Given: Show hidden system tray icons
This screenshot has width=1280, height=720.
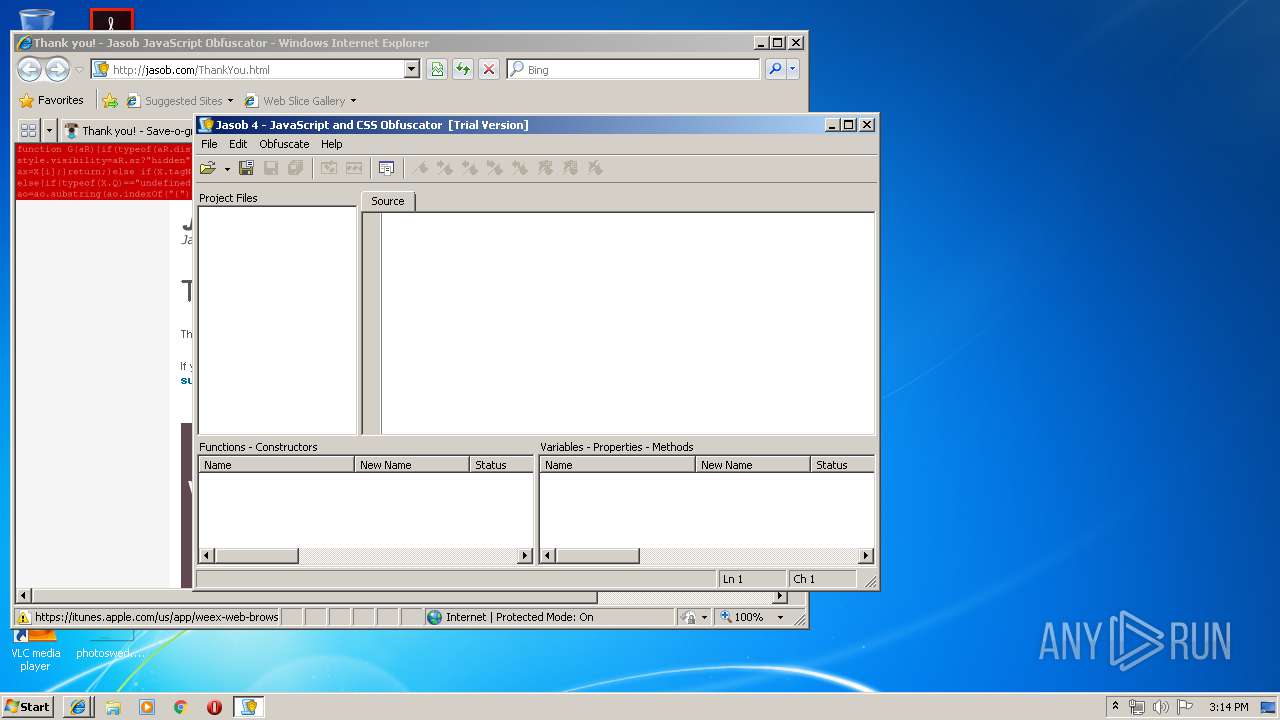Looking at the screenshot, I should [1115, 706].
